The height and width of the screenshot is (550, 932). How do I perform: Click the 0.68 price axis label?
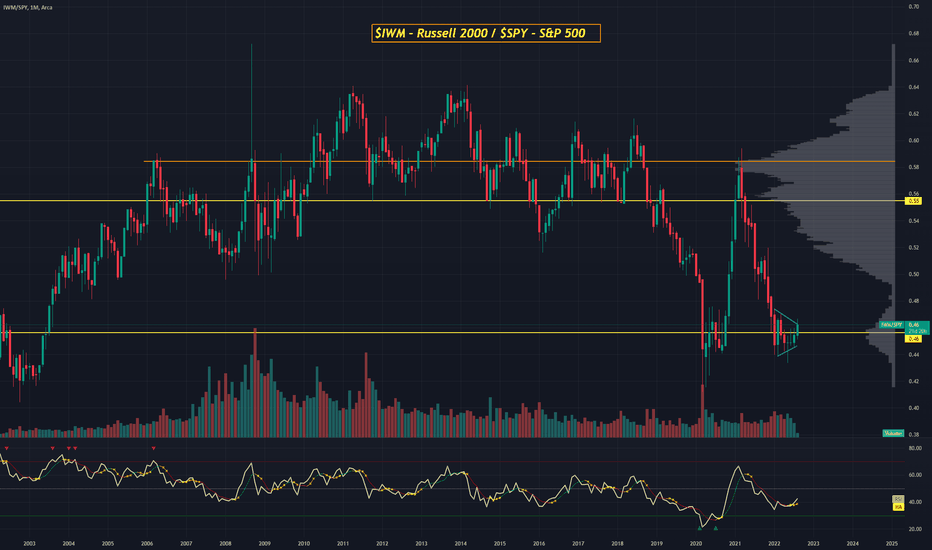(914, 33)
